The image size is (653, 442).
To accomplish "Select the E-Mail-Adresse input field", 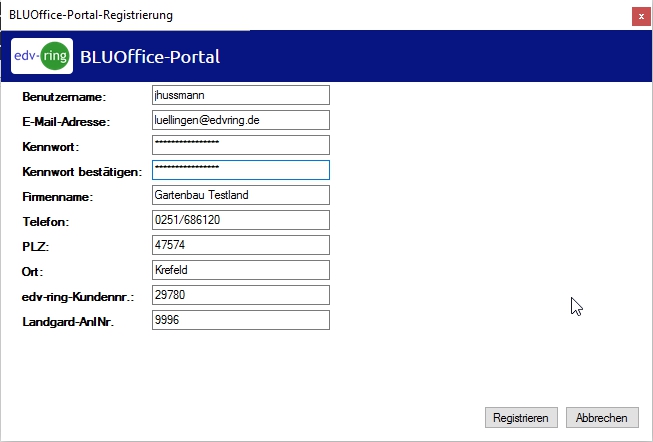I will (240, 120).
